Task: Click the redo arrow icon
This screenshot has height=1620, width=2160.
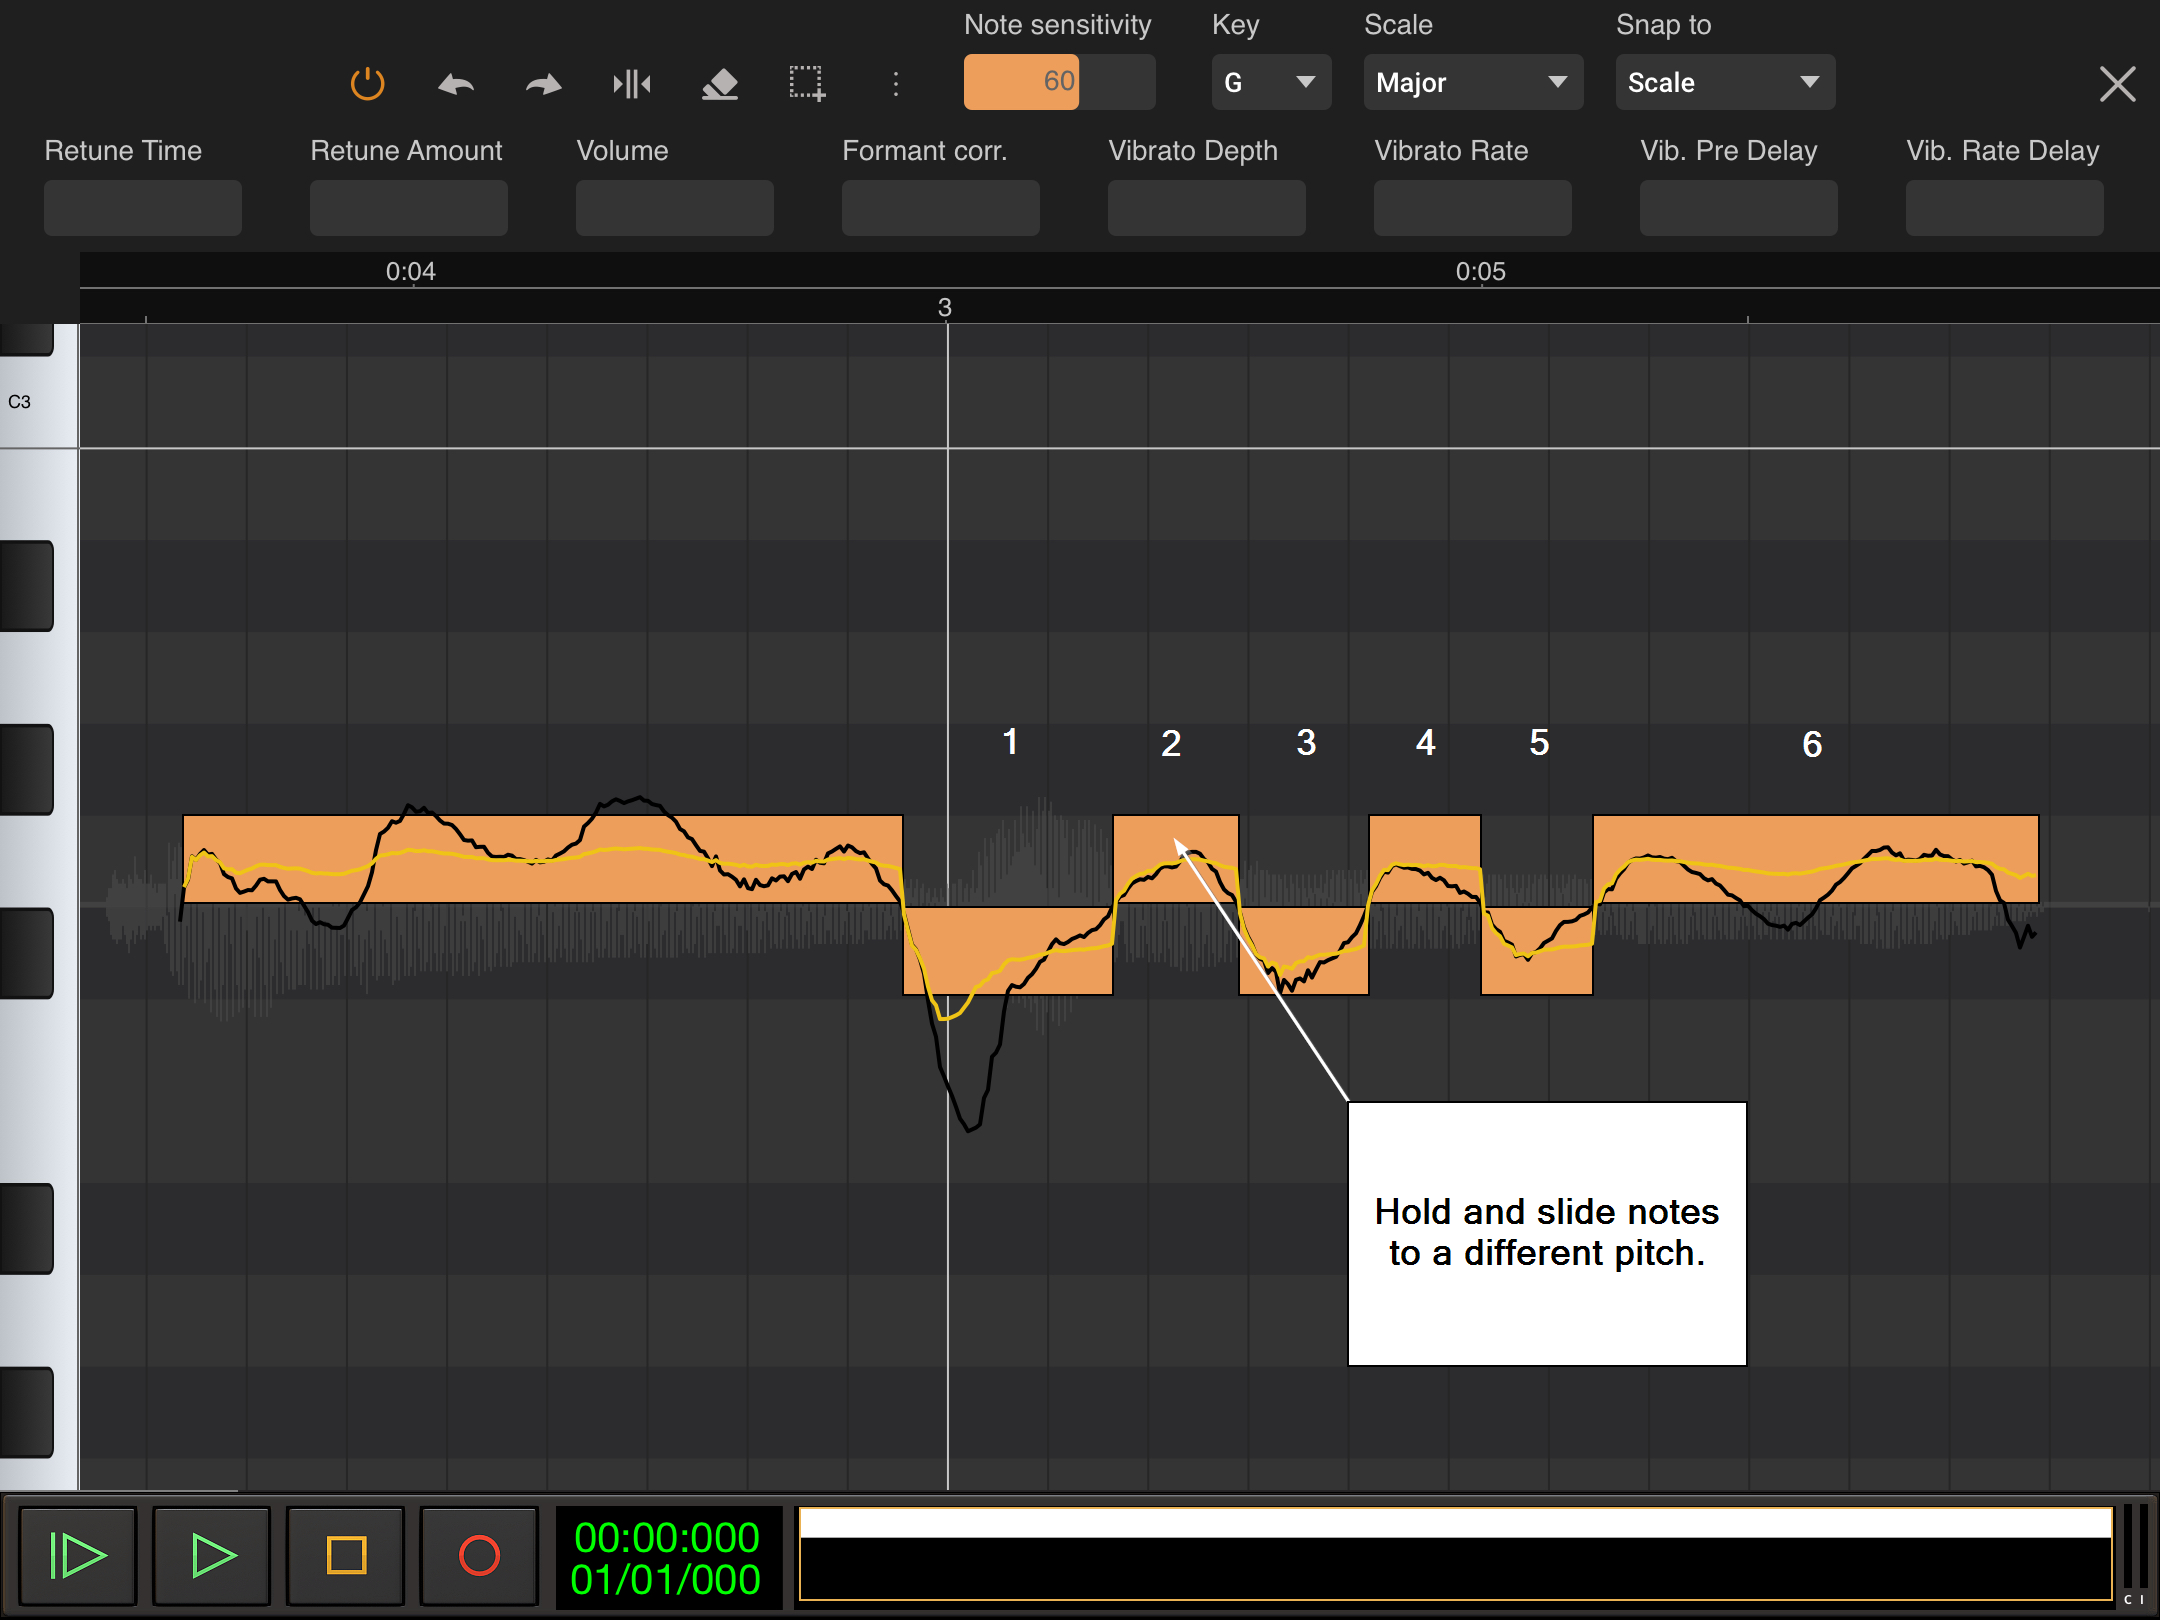Action: click(543, 84)
